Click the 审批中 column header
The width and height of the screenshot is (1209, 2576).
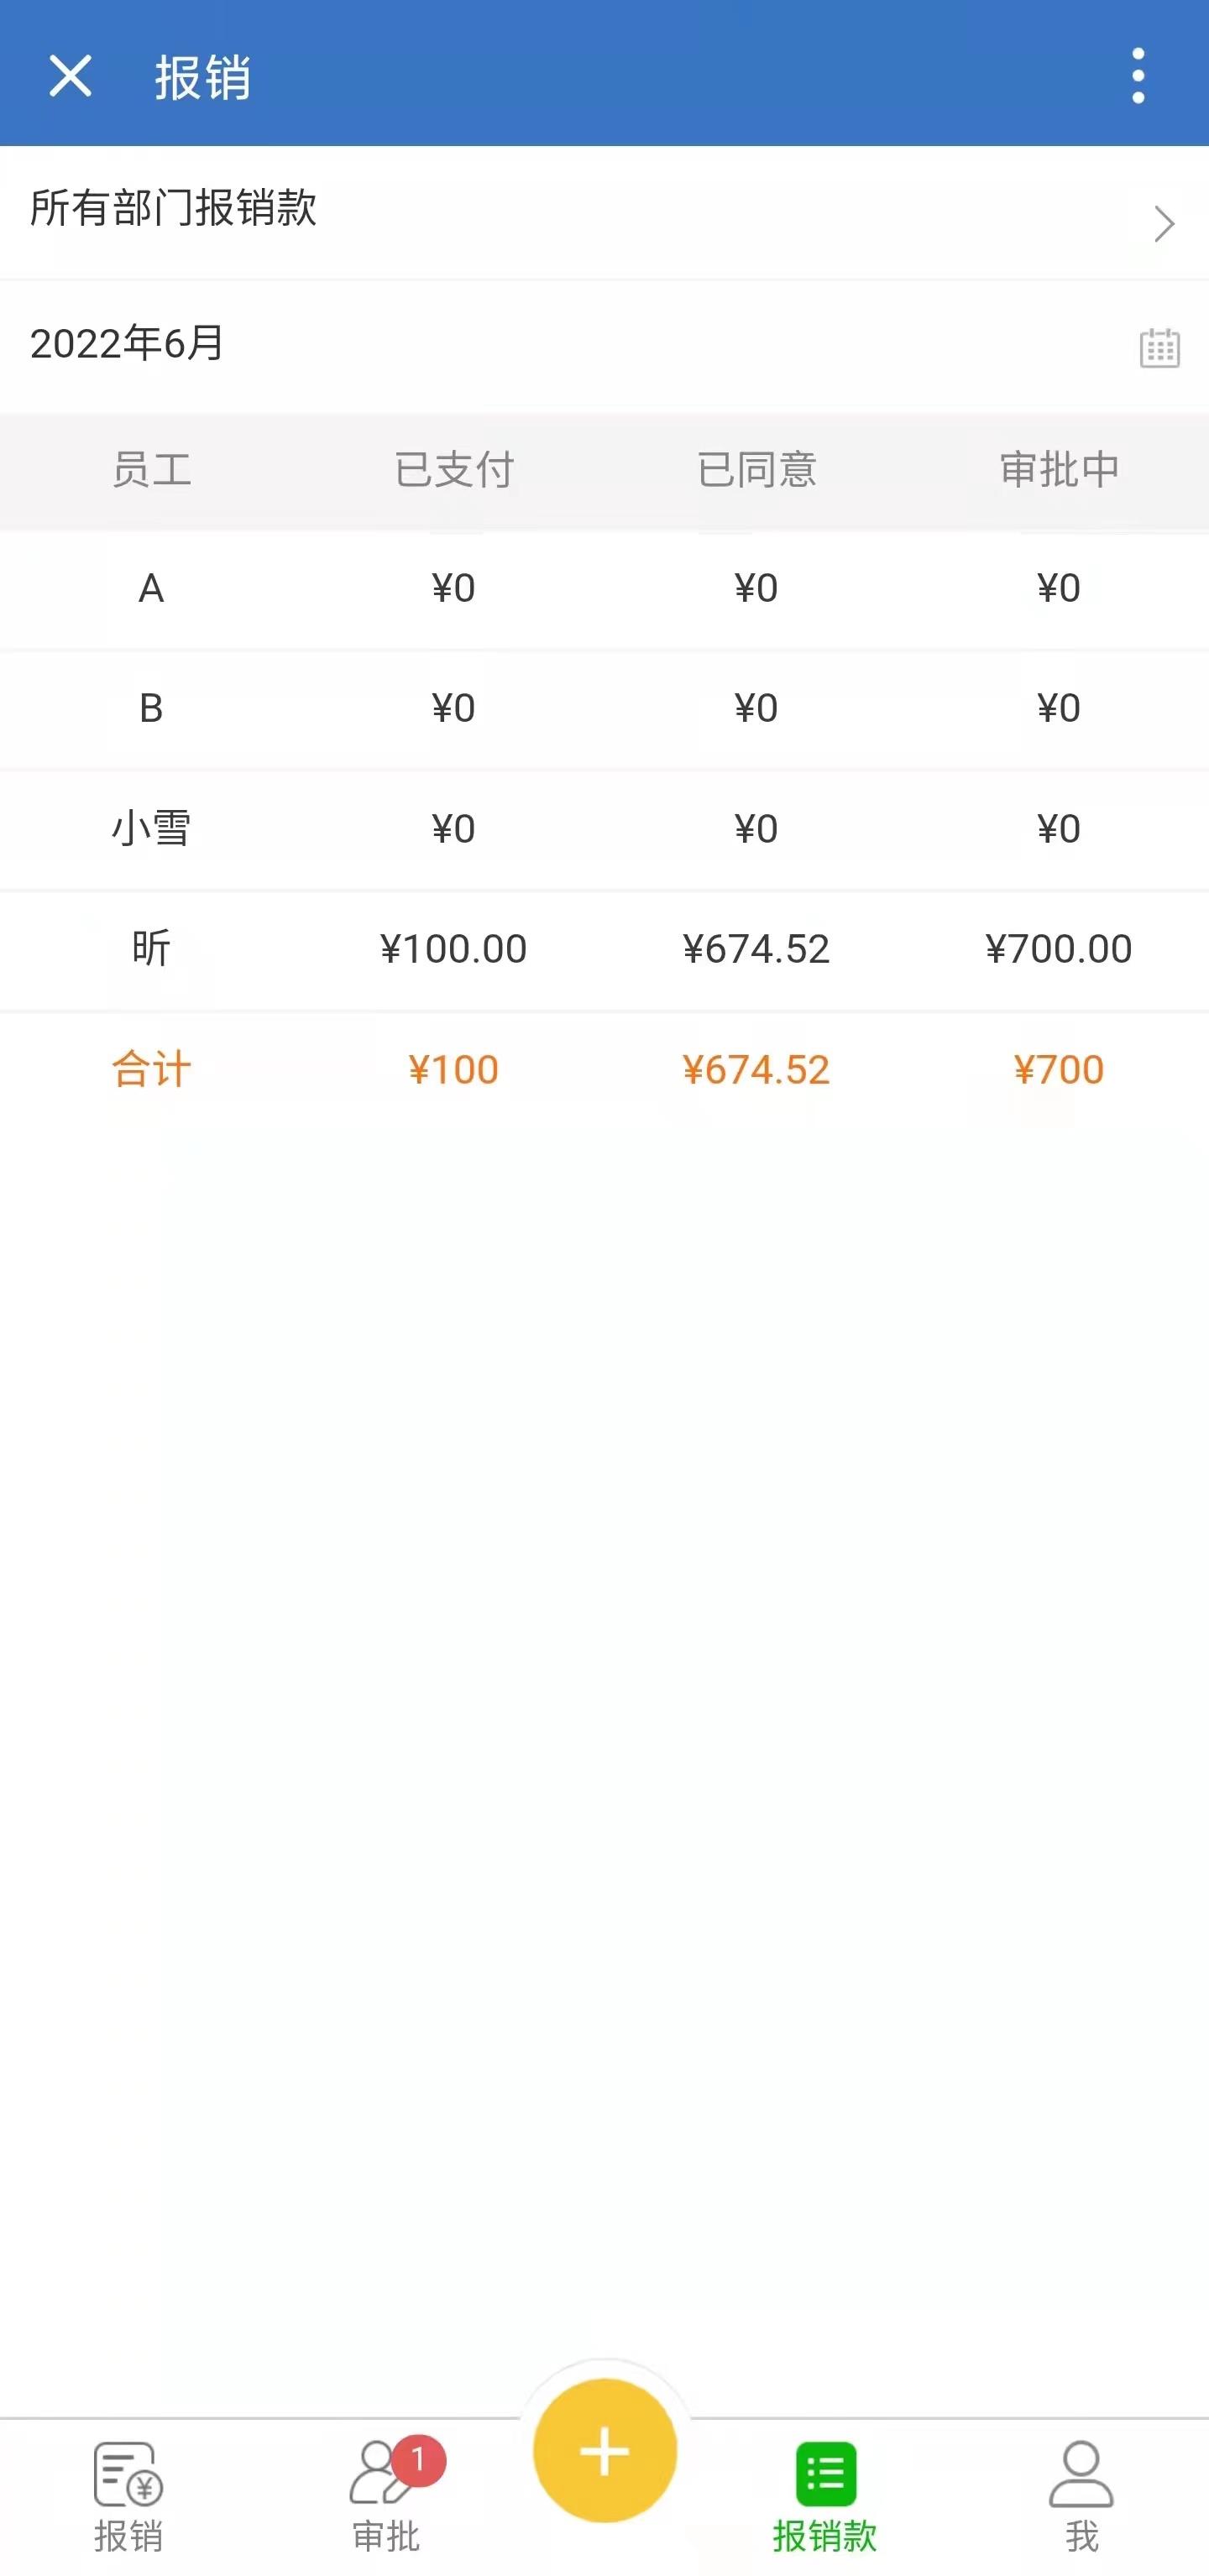point(1059,470)
